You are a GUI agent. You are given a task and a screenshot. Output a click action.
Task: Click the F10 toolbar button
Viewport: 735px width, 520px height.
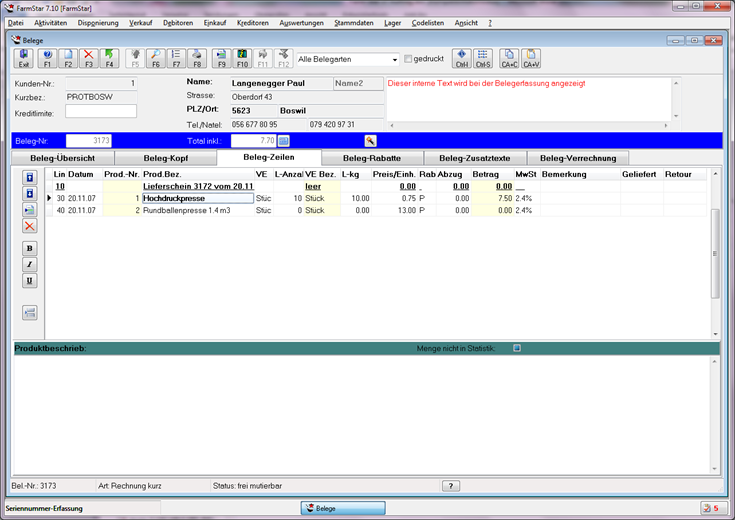[x=242, y=59]
